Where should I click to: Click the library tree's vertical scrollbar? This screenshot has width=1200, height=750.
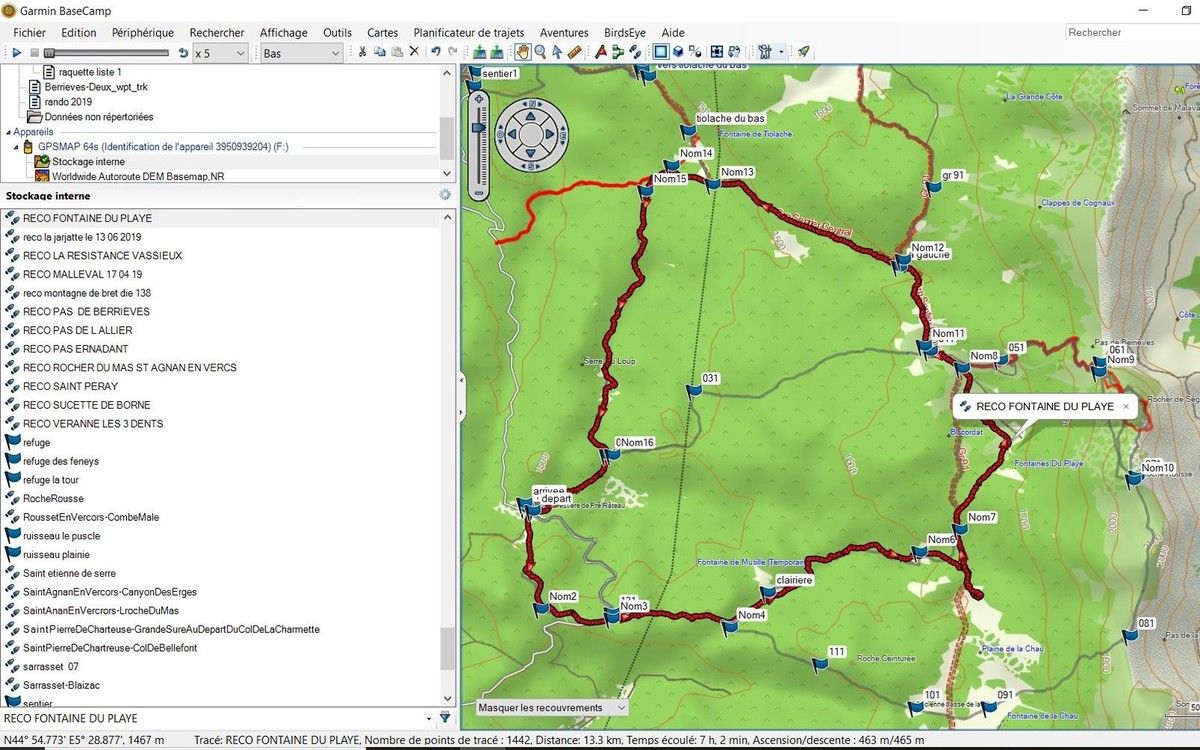click(x=447, y=123)
